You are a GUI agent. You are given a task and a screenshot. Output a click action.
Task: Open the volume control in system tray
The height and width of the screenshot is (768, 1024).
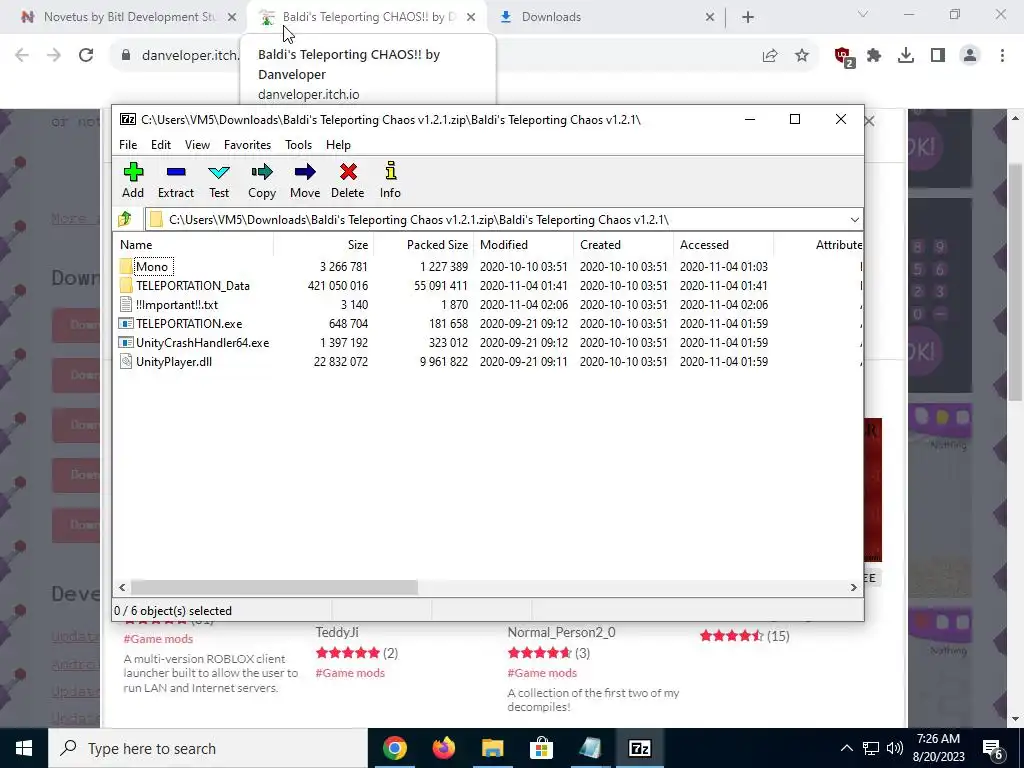click(895, 748)
